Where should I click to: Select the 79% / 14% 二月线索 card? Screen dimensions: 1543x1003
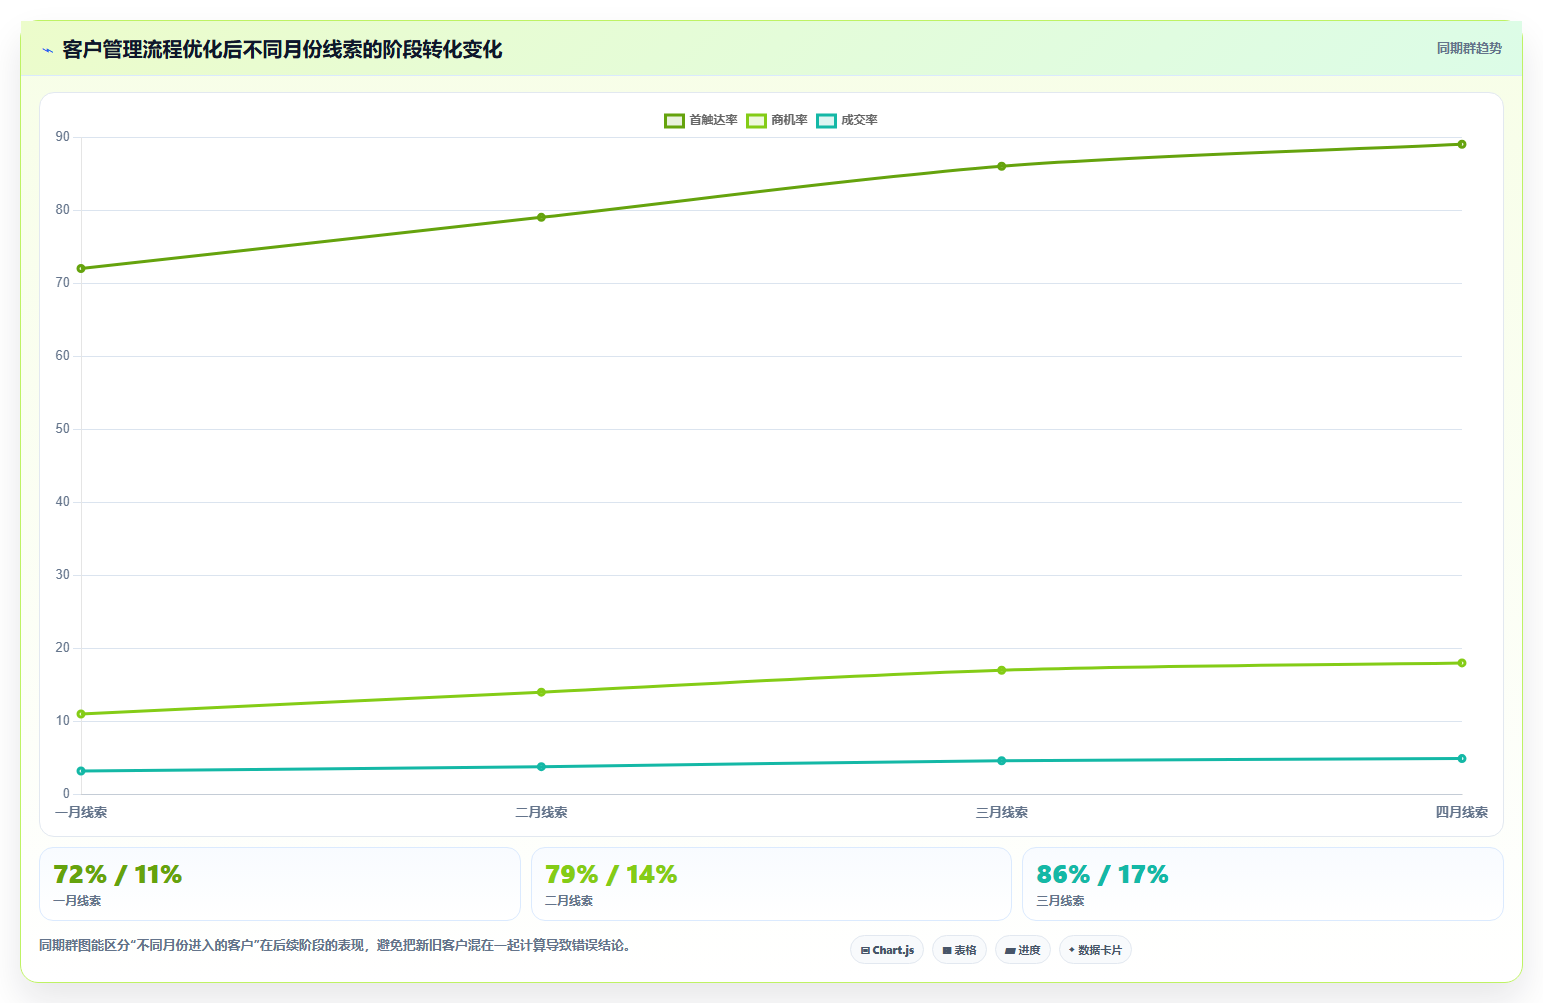(771, 884)
